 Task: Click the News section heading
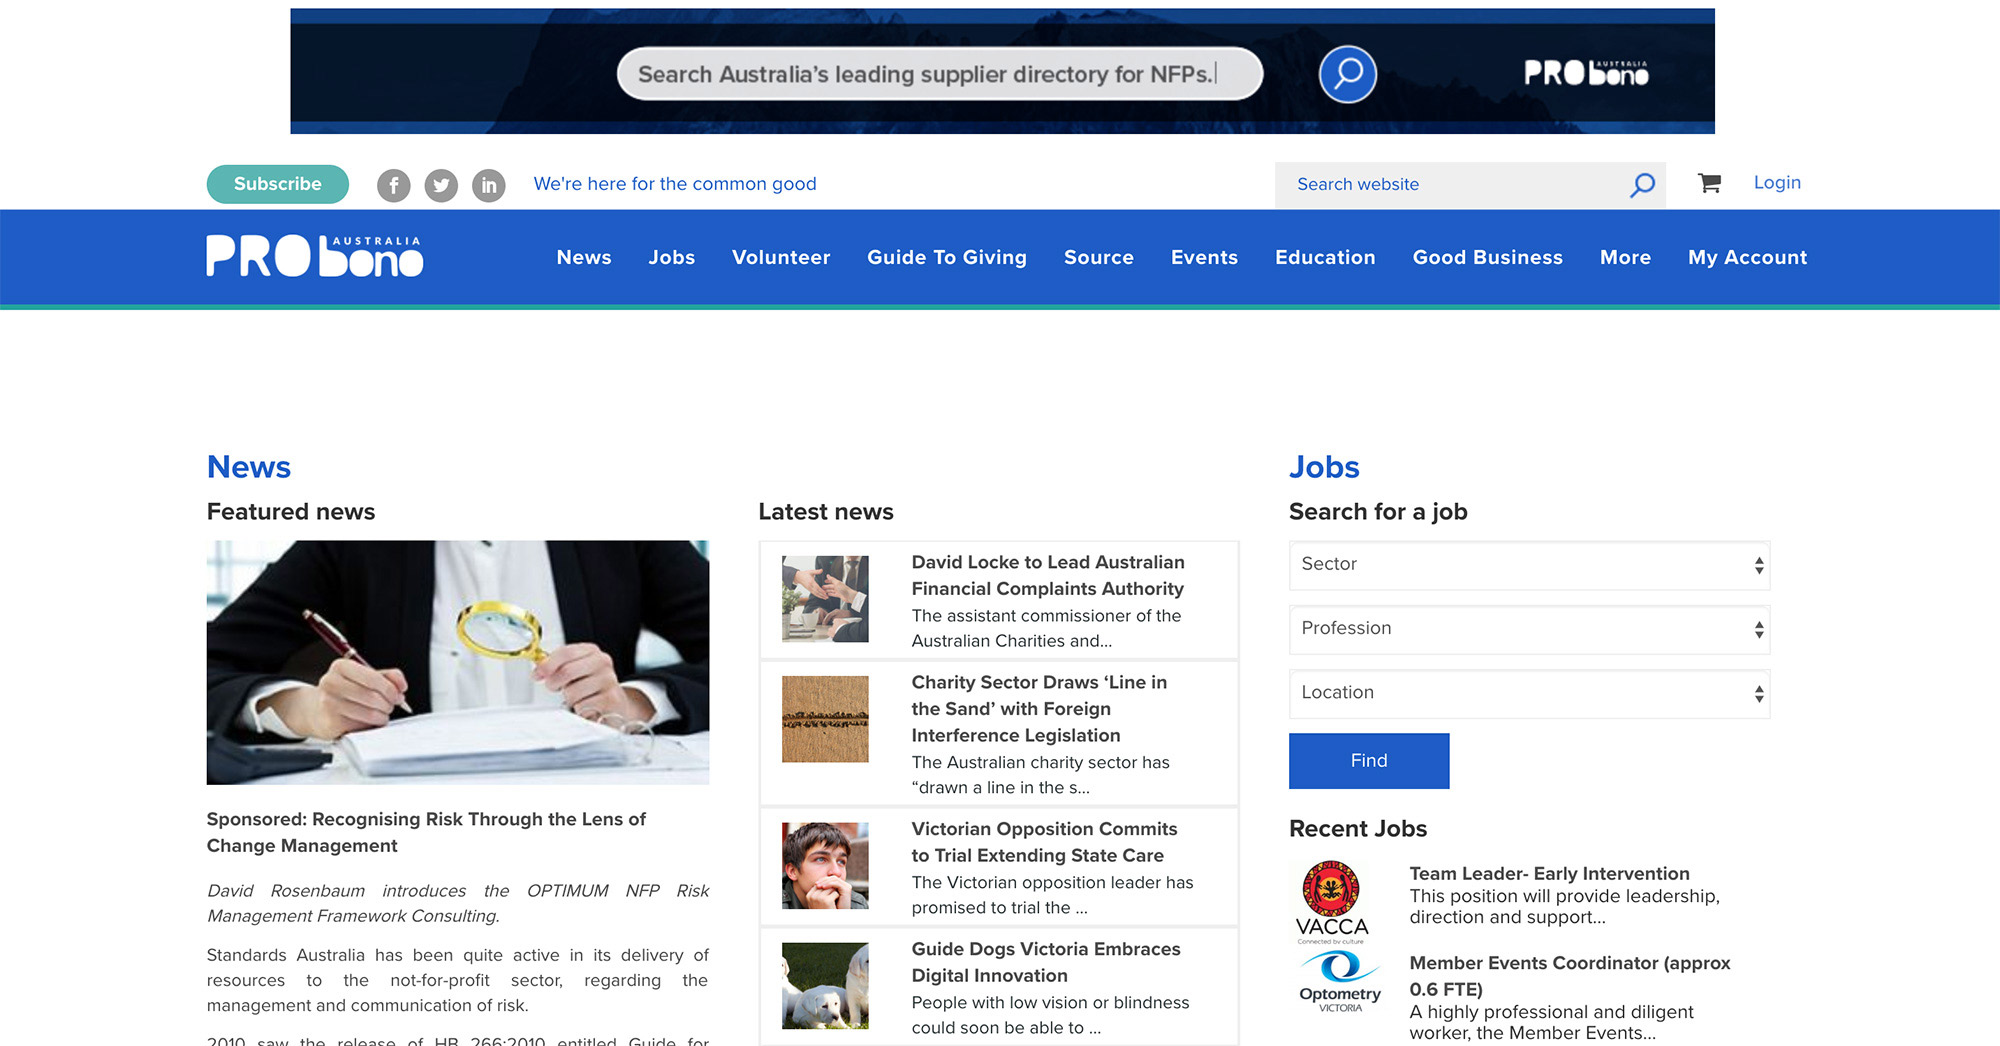coord(249,467)
